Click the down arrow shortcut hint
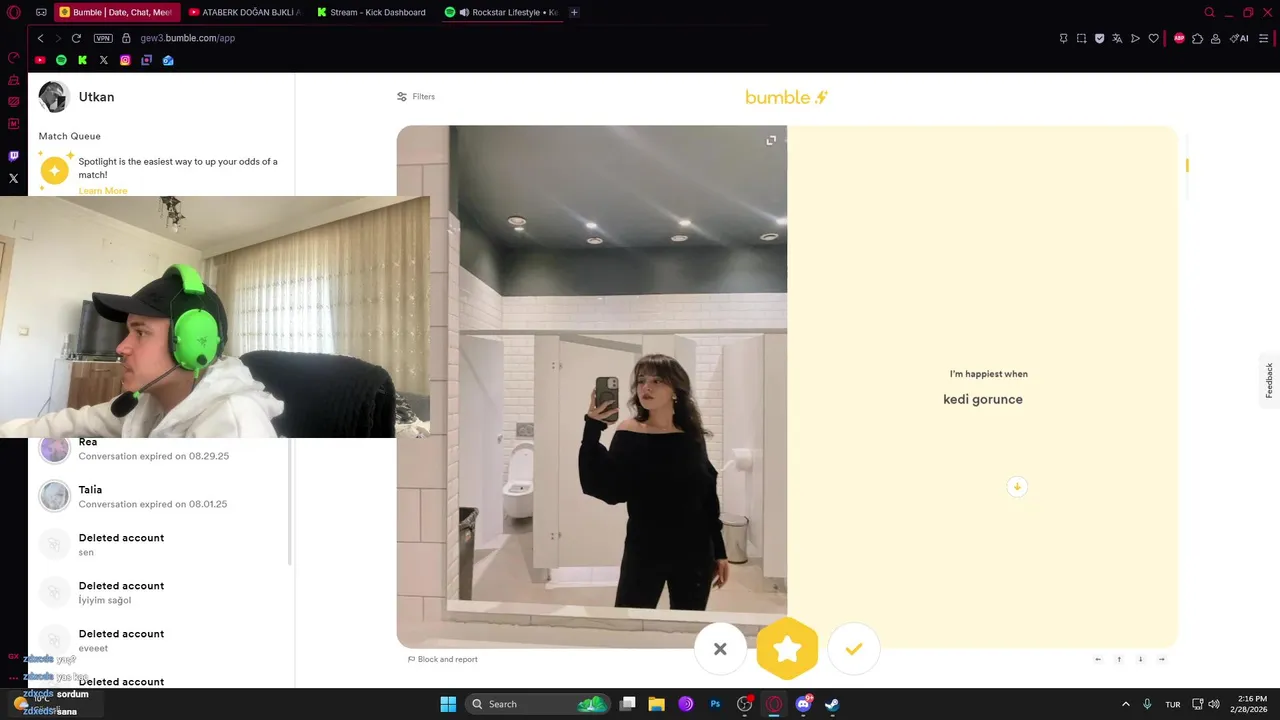1280x720 pixels. coord(1140,659)
